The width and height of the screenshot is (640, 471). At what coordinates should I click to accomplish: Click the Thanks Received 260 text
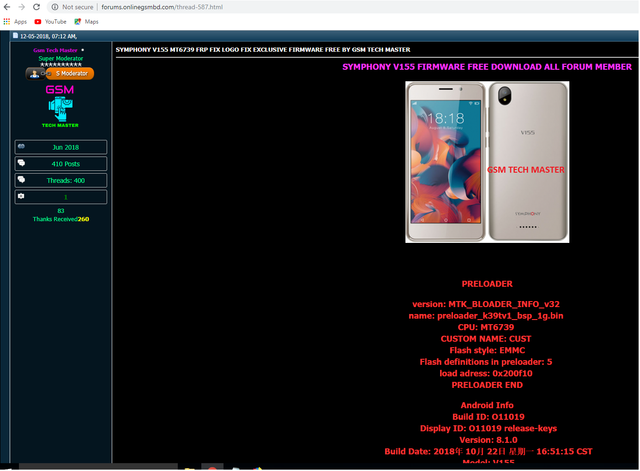pos(61,219)
